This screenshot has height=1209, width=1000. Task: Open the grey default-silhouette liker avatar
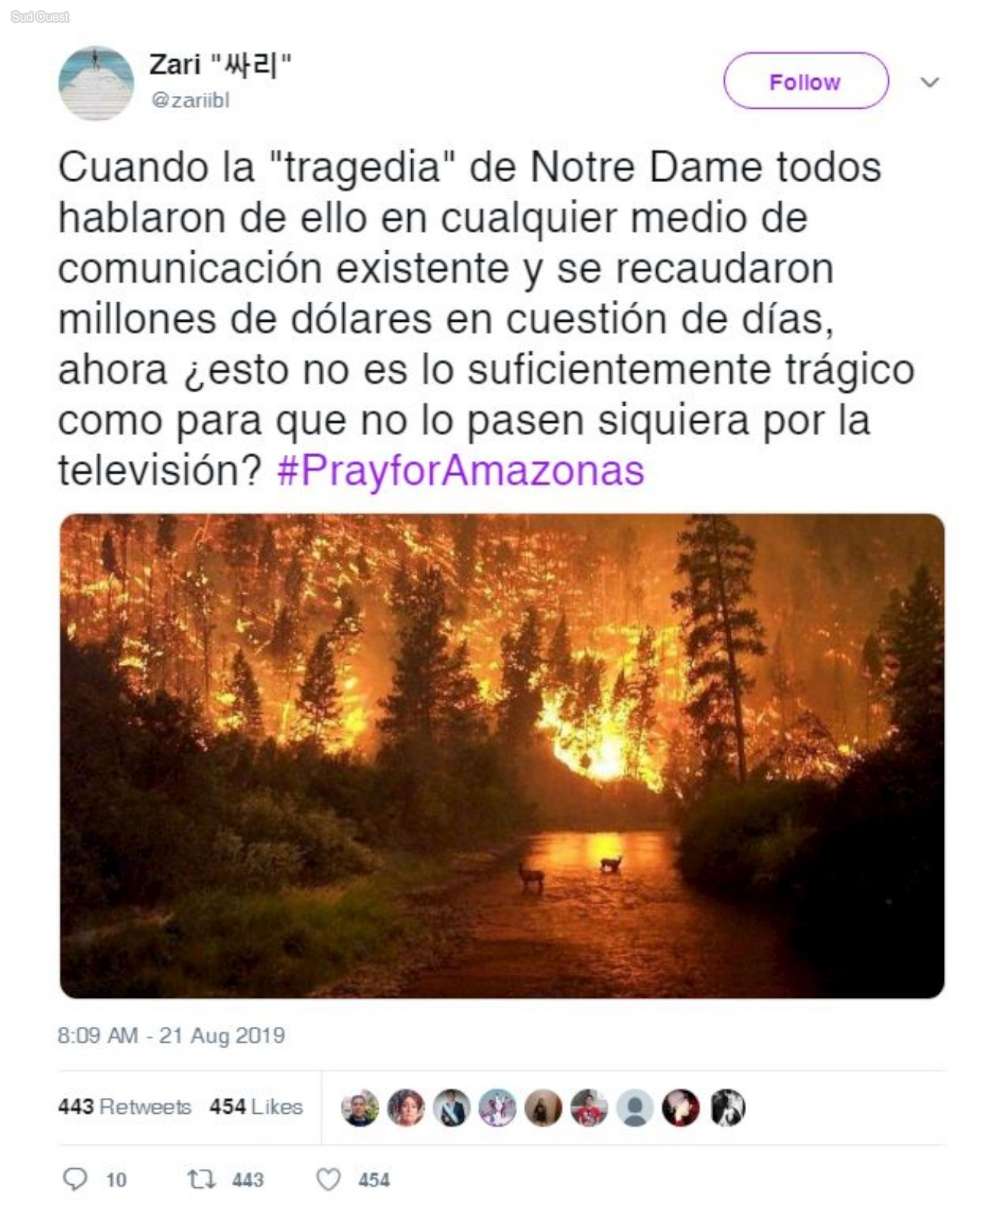pos(634,1107)
